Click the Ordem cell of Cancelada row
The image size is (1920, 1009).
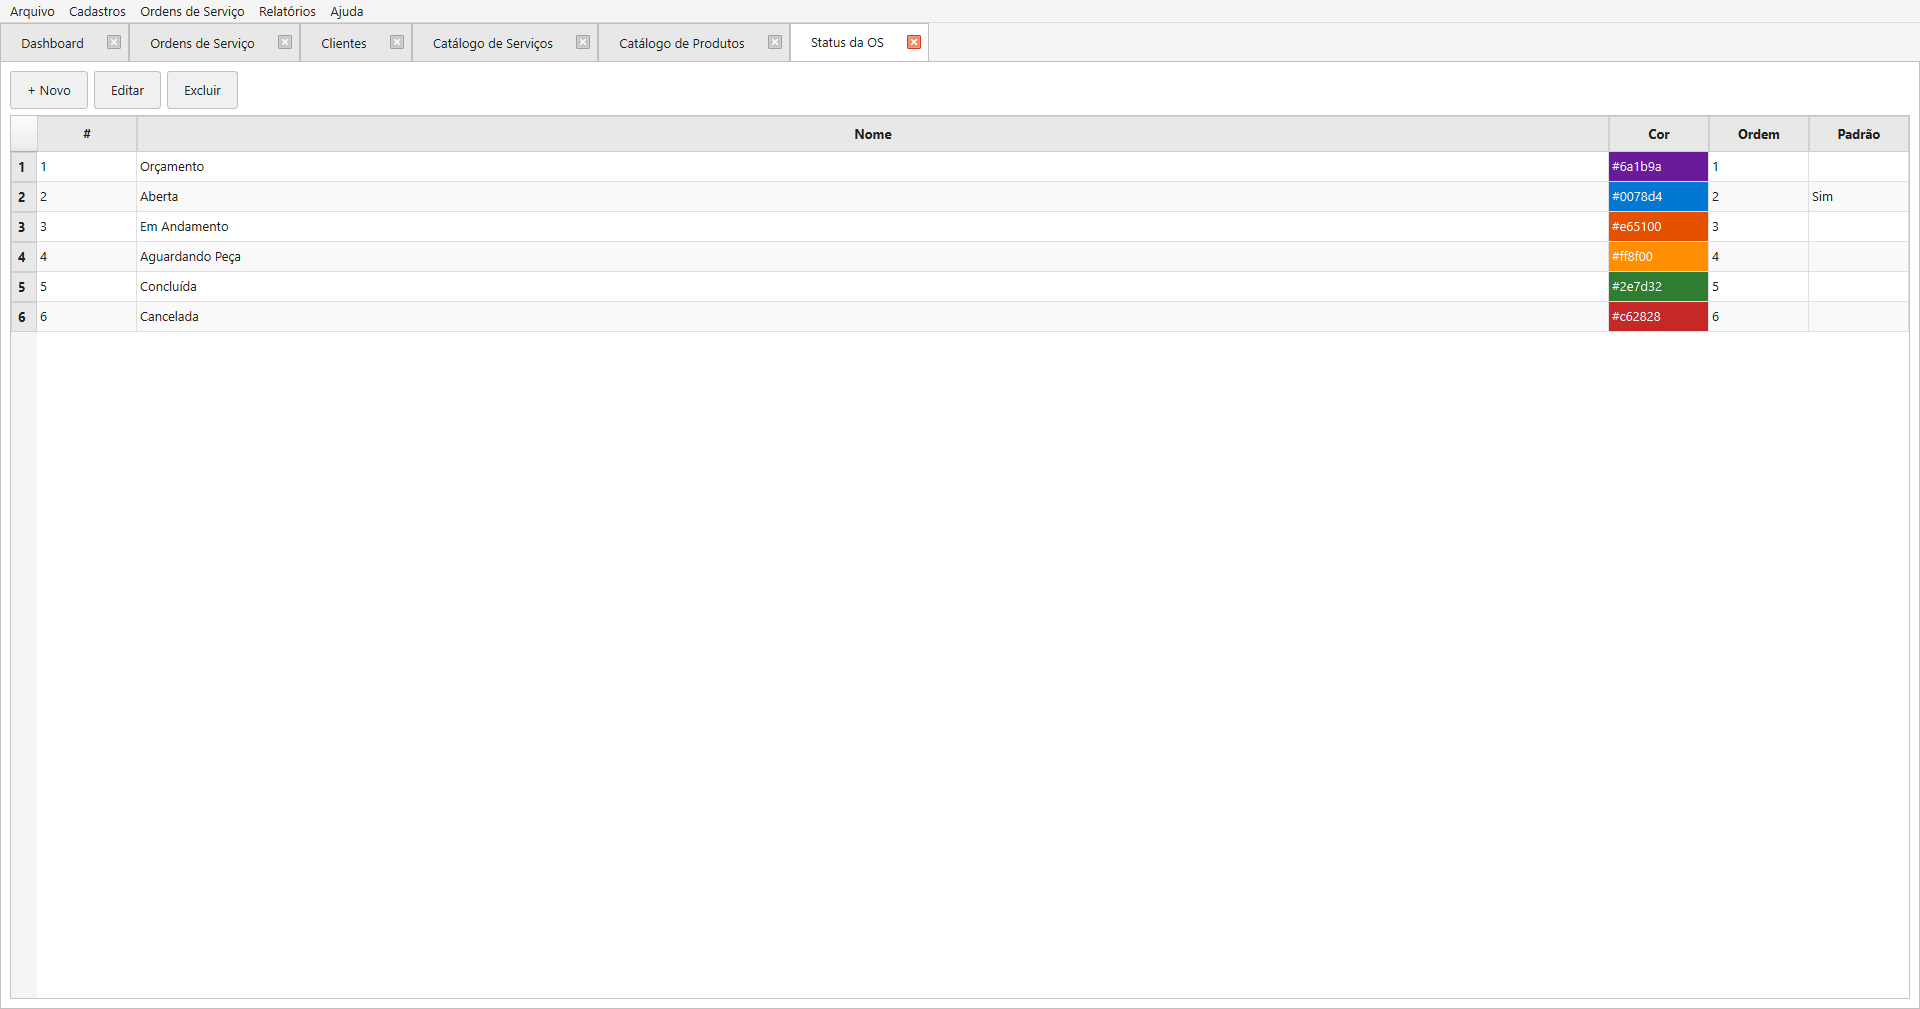pyautogui.click(x=1758, y=317)
